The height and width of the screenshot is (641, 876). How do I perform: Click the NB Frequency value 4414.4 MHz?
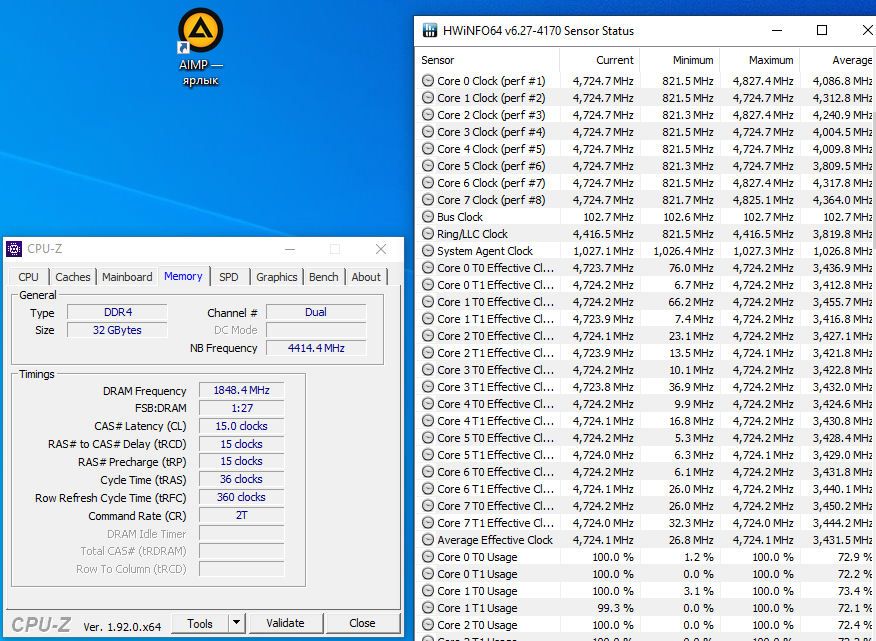tap(316, 348)
